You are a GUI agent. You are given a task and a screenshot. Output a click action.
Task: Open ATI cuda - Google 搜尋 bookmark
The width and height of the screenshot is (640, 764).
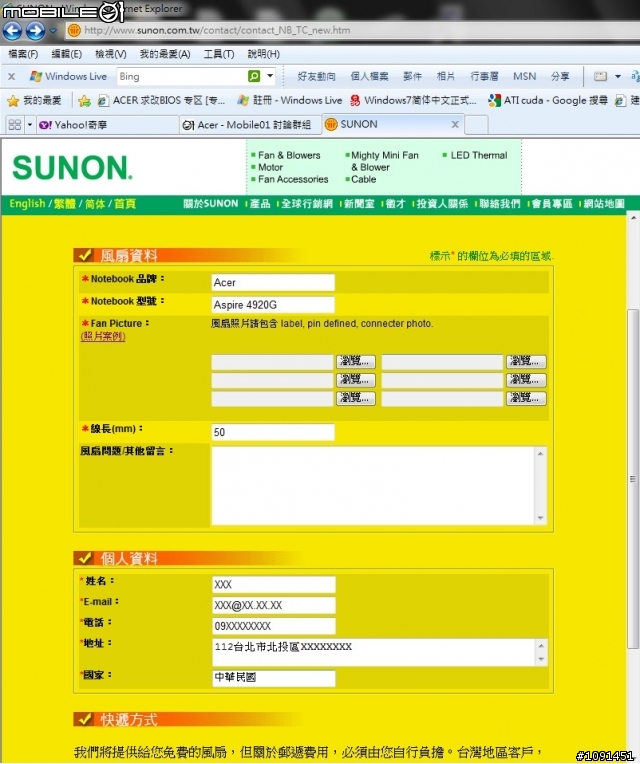pyautogui.click(x=548, y=100)
